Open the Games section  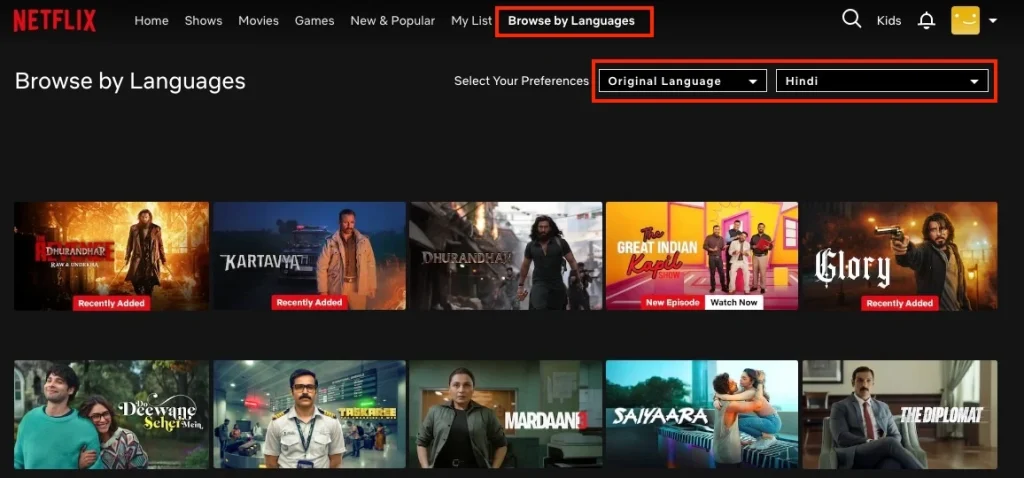tap(314, 21)
